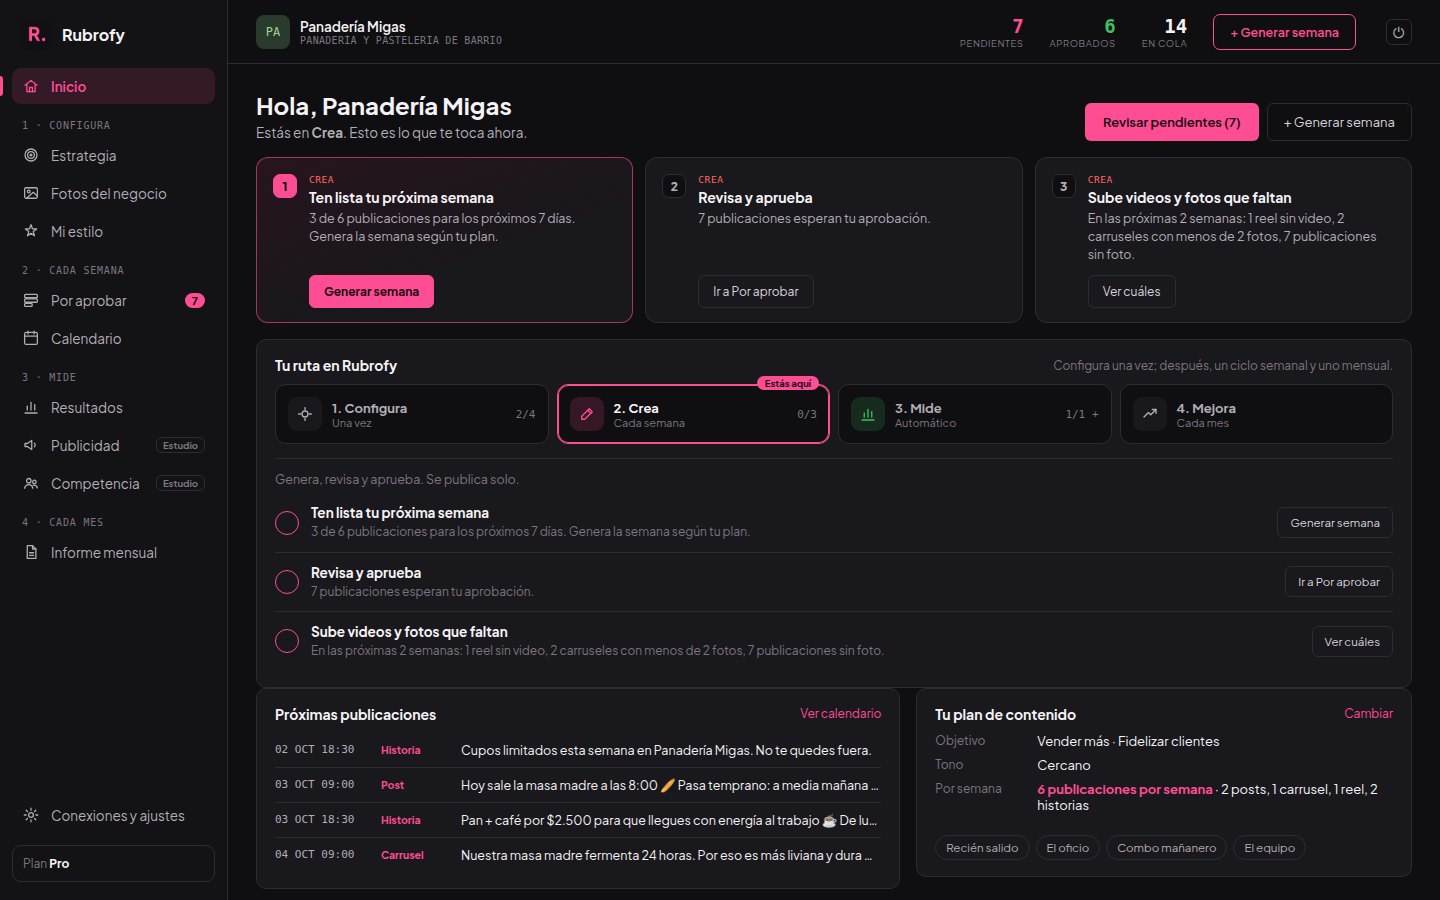Click the Estudio badge next to Publicidad

180,445
